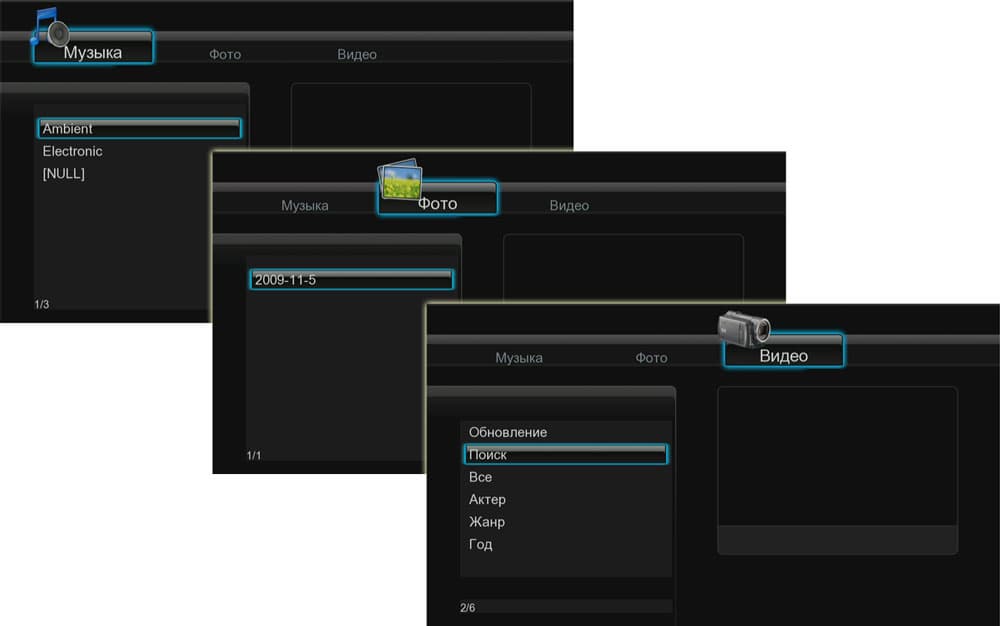Choose the Electronic genre entry
The height and width of the screenshot is (626, 1000).
click(x=72, y=152)
